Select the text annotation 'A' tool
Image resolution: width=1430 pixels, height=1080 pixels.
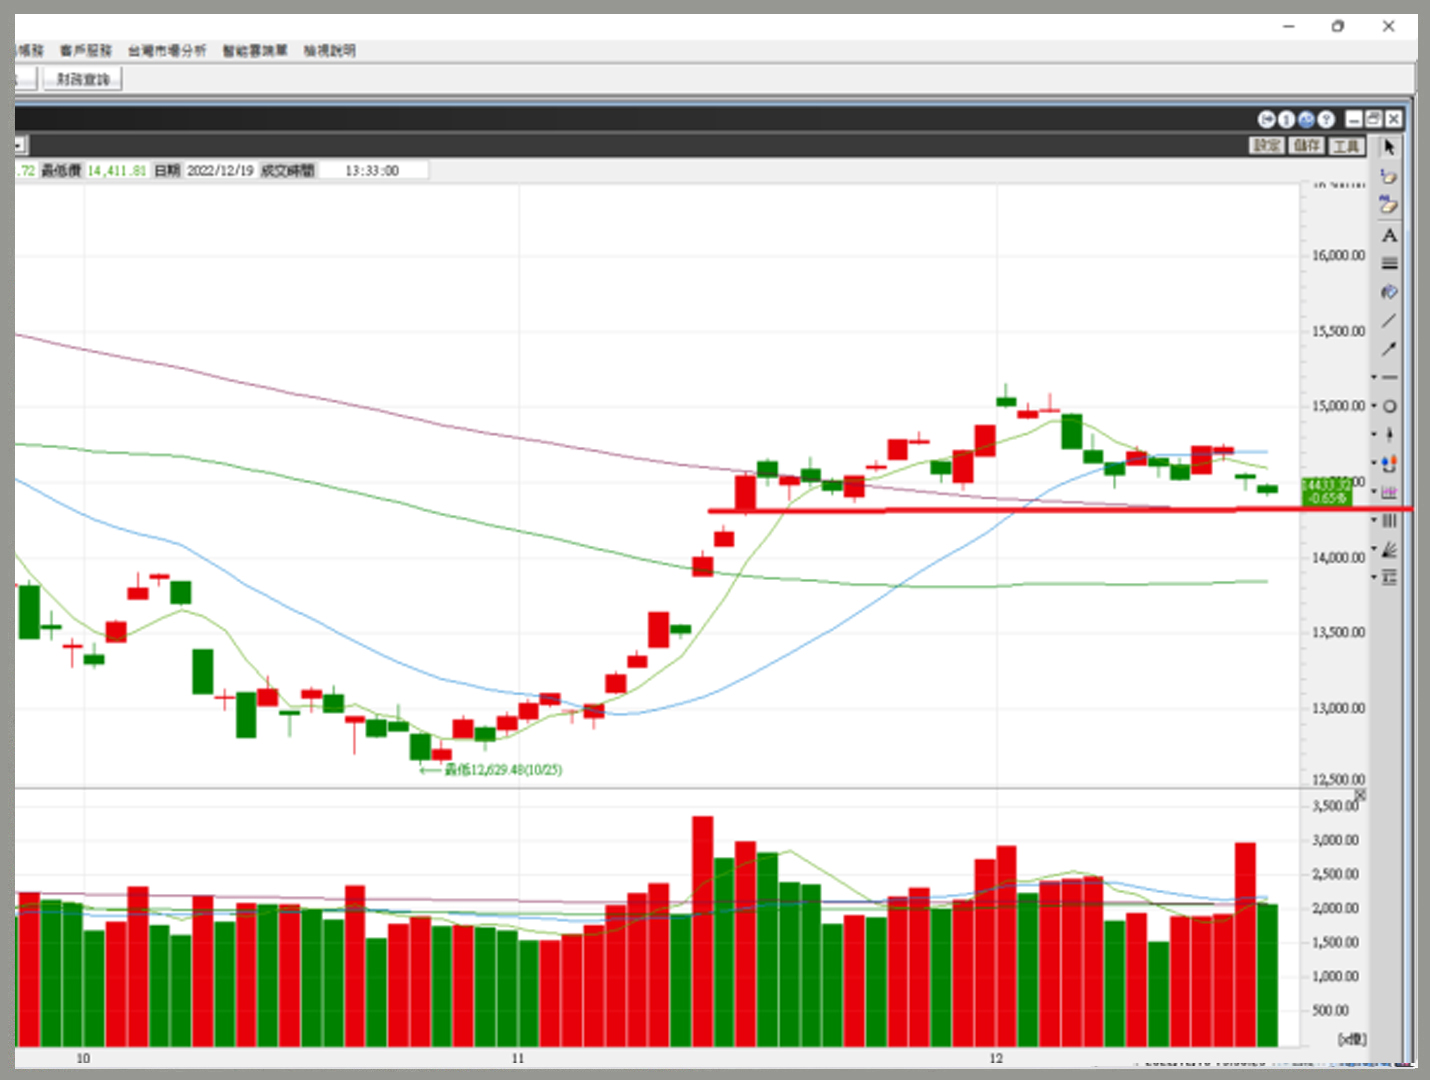pyautogui.click(x=1389, y=235)
